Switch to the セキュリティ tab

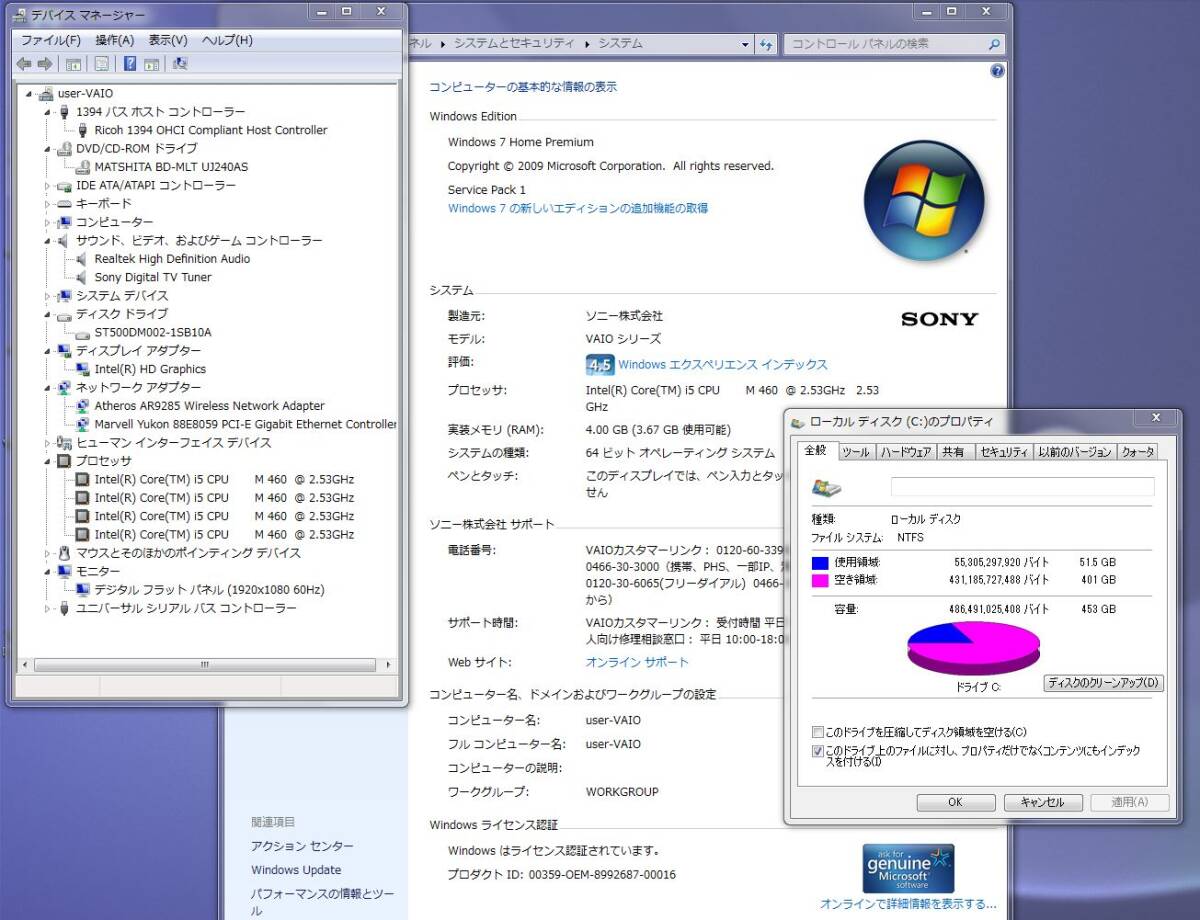pos(1004,452)
